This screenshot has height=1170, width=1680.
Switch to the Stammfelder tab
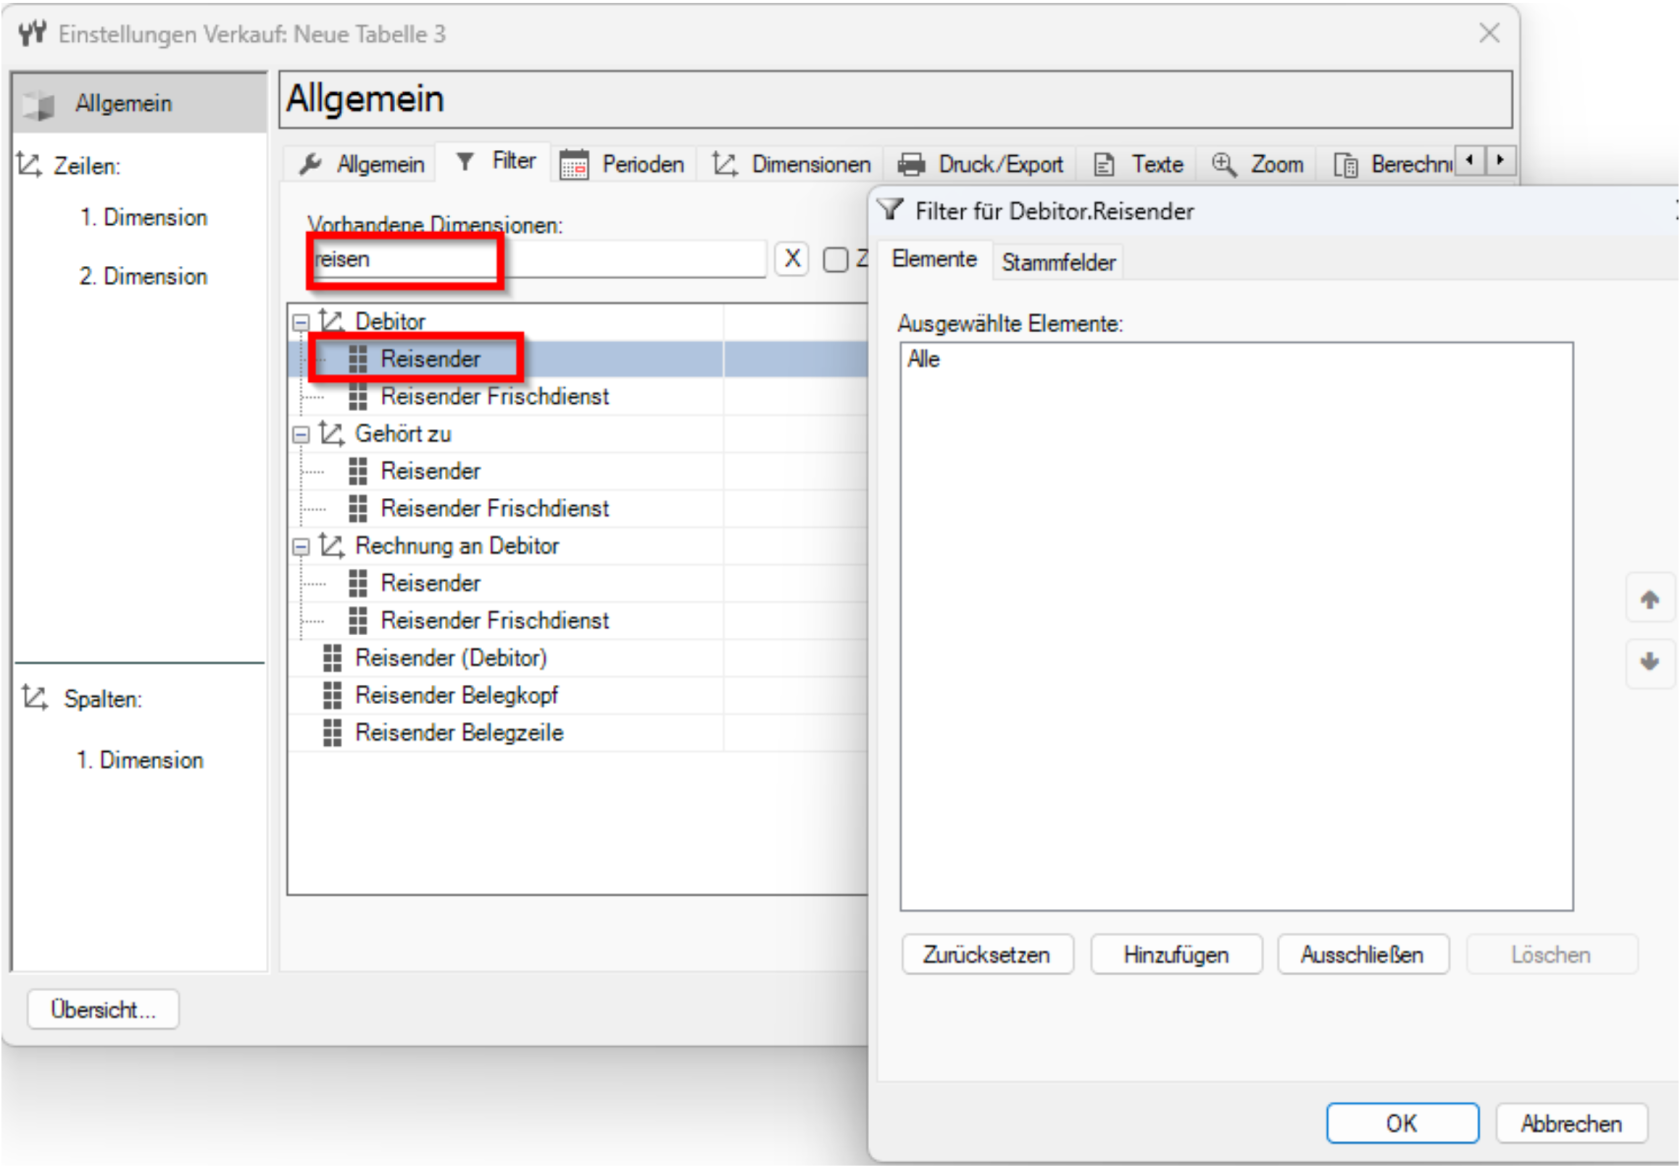point(1058,262)
